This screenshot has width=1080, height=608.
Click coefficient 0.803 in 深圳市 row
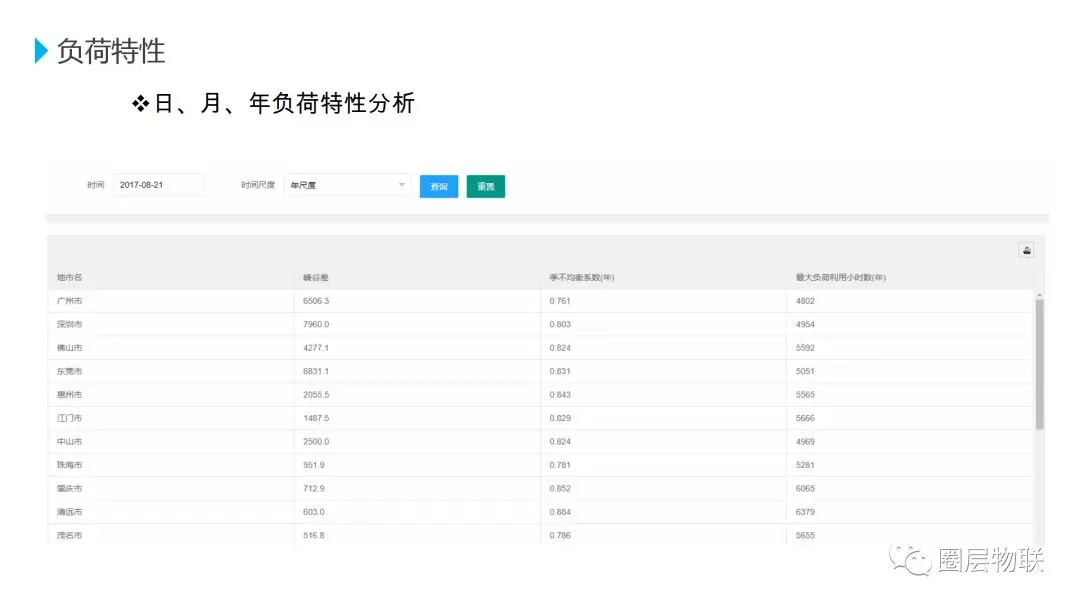[x=560, y=324]
